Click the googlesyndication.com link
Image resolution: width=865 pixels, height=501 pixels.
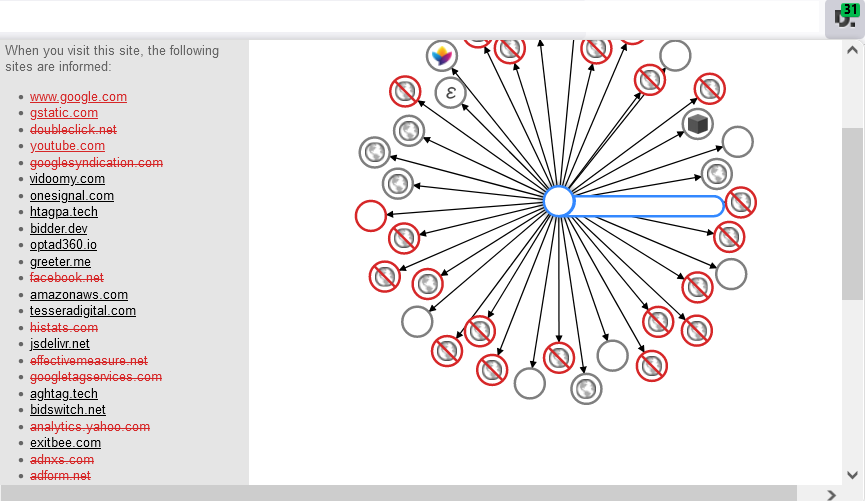click(97, 162)
